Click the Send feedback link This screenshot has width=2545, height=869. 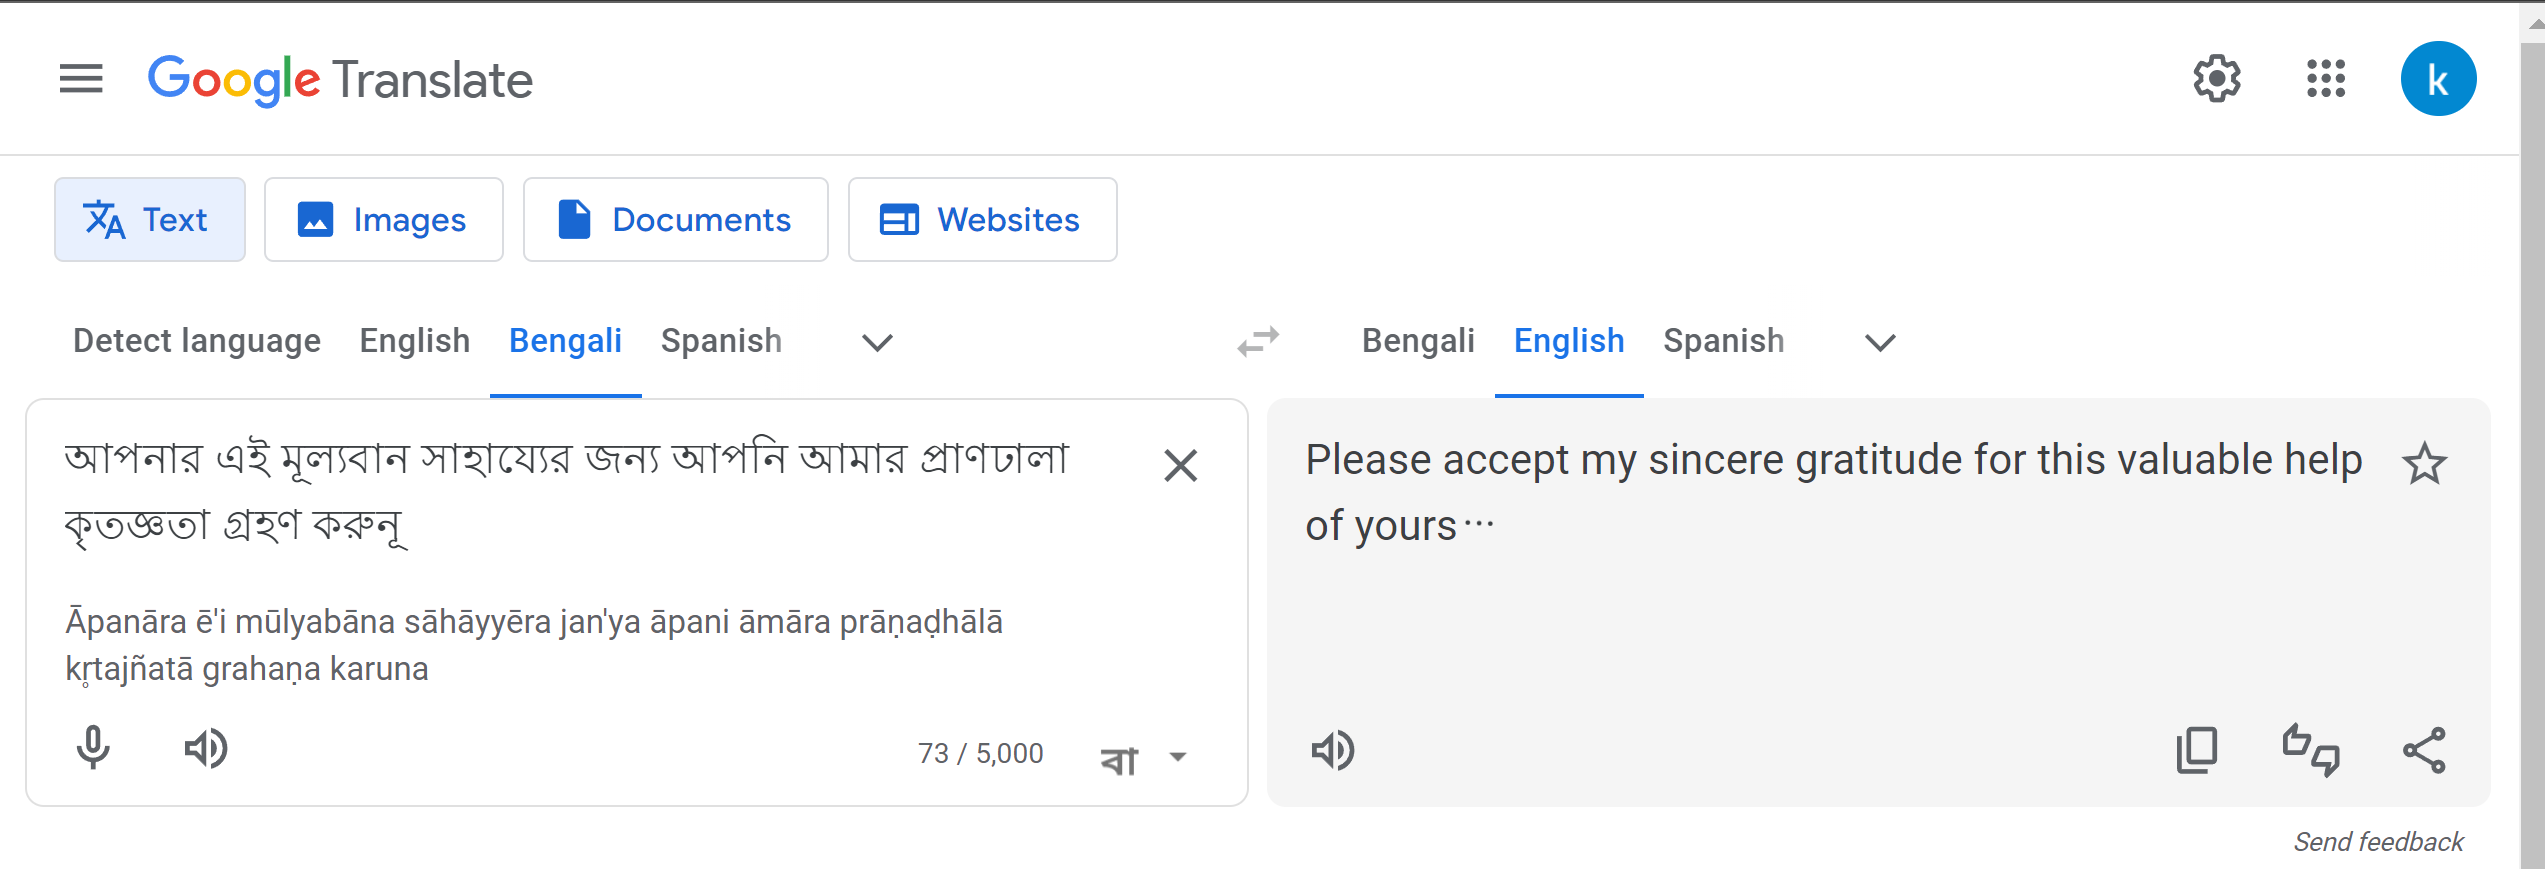2378,842
